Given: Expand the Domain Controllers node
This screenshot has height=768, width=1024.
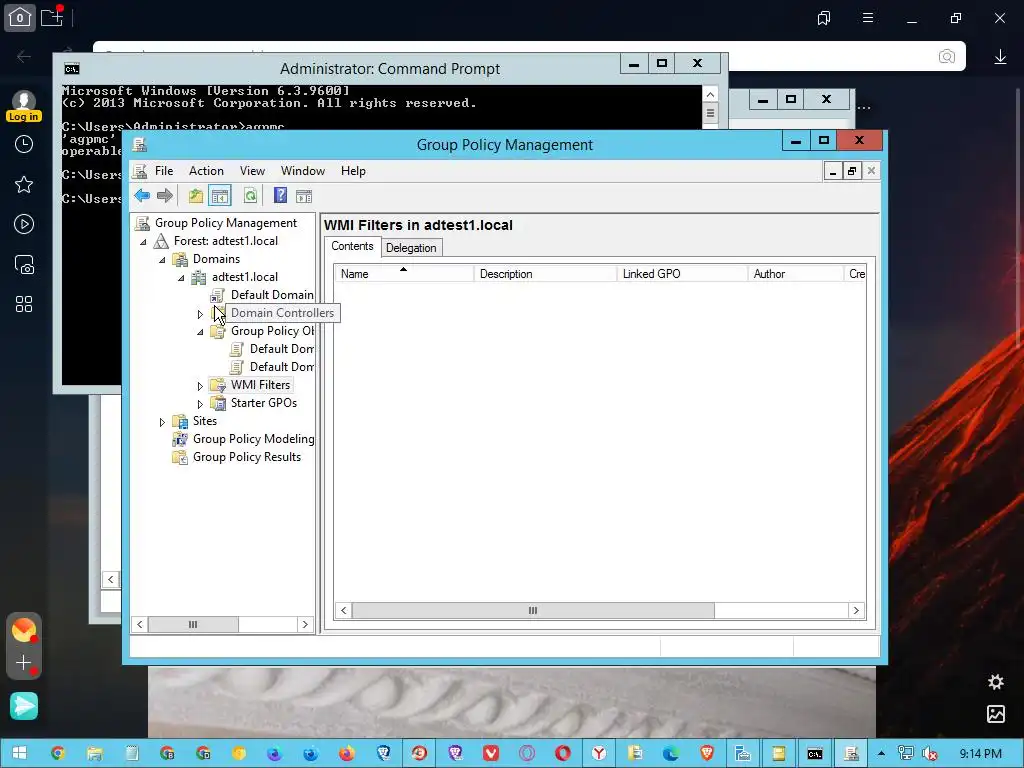Looking at the screenshot, I should coord(200,314).
